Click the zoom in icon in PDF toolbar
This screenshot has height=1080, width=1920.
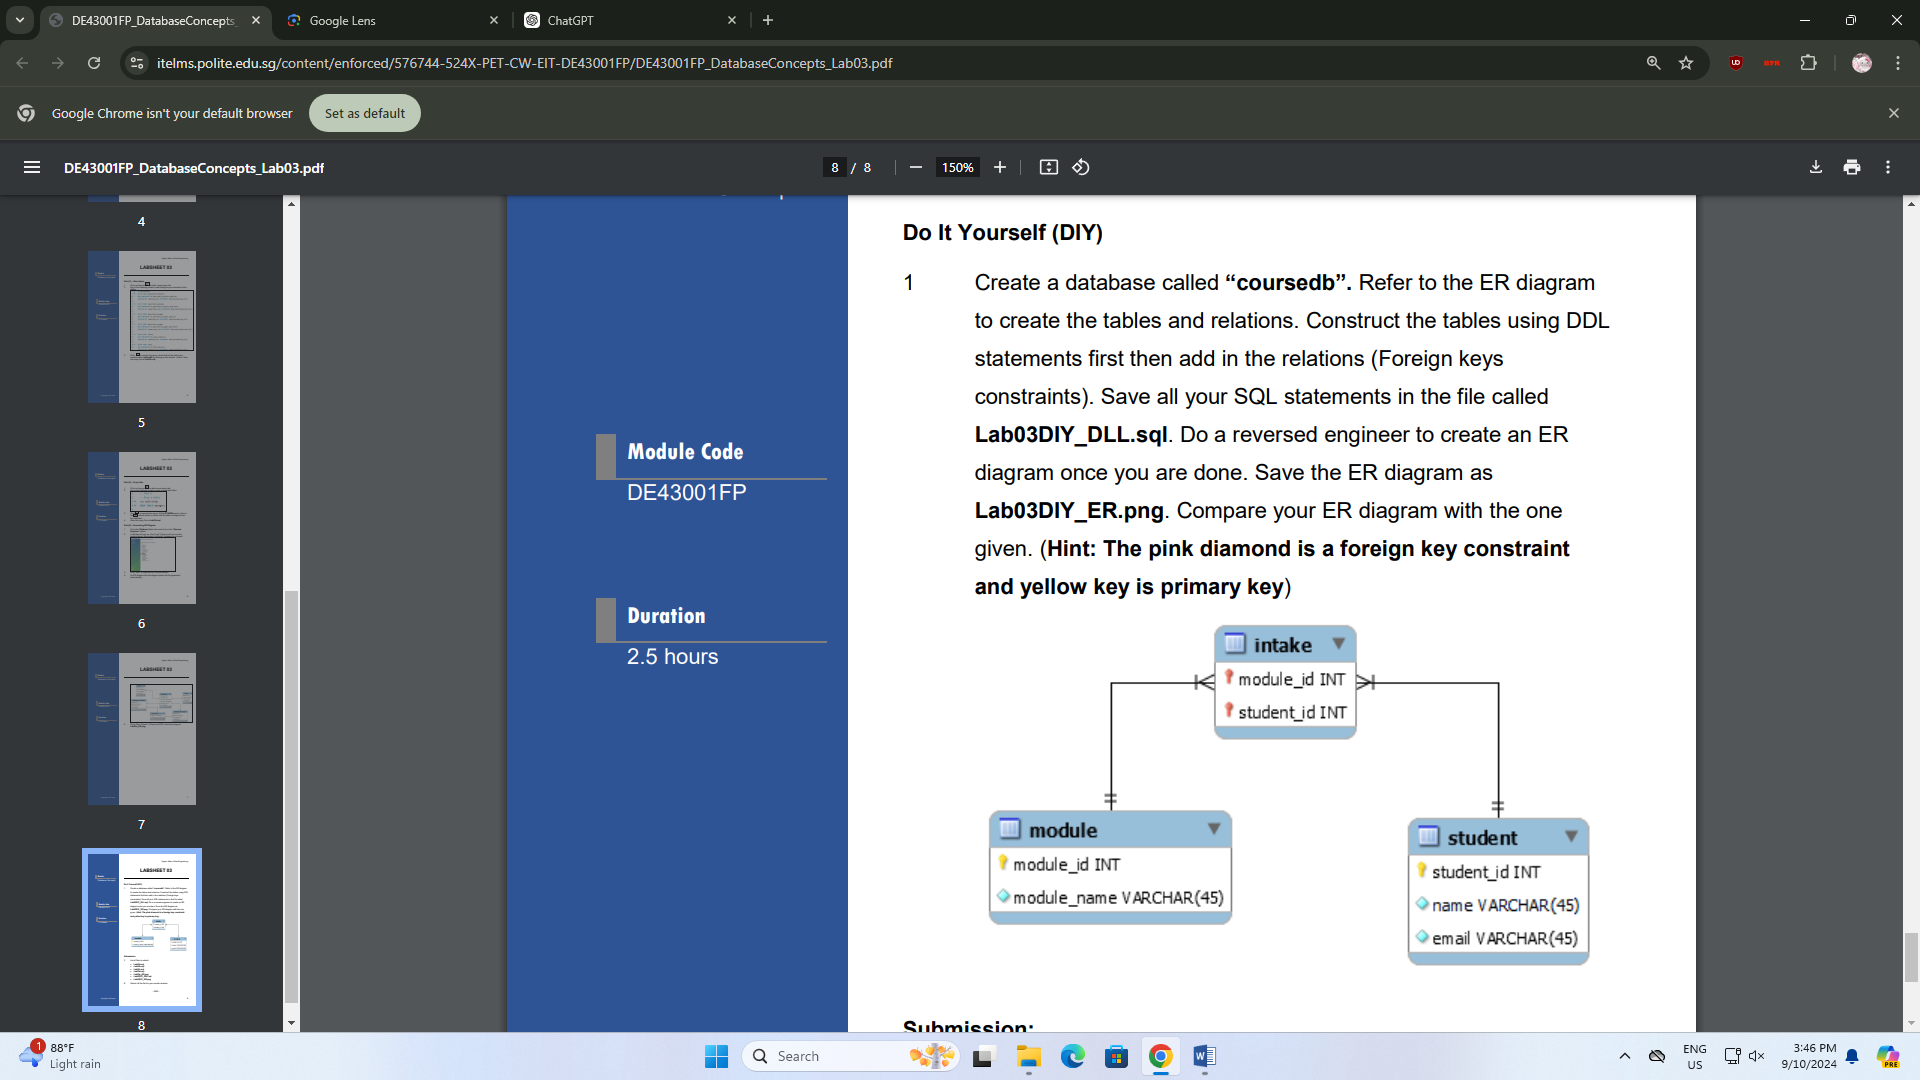click(x=1000, y=167)
